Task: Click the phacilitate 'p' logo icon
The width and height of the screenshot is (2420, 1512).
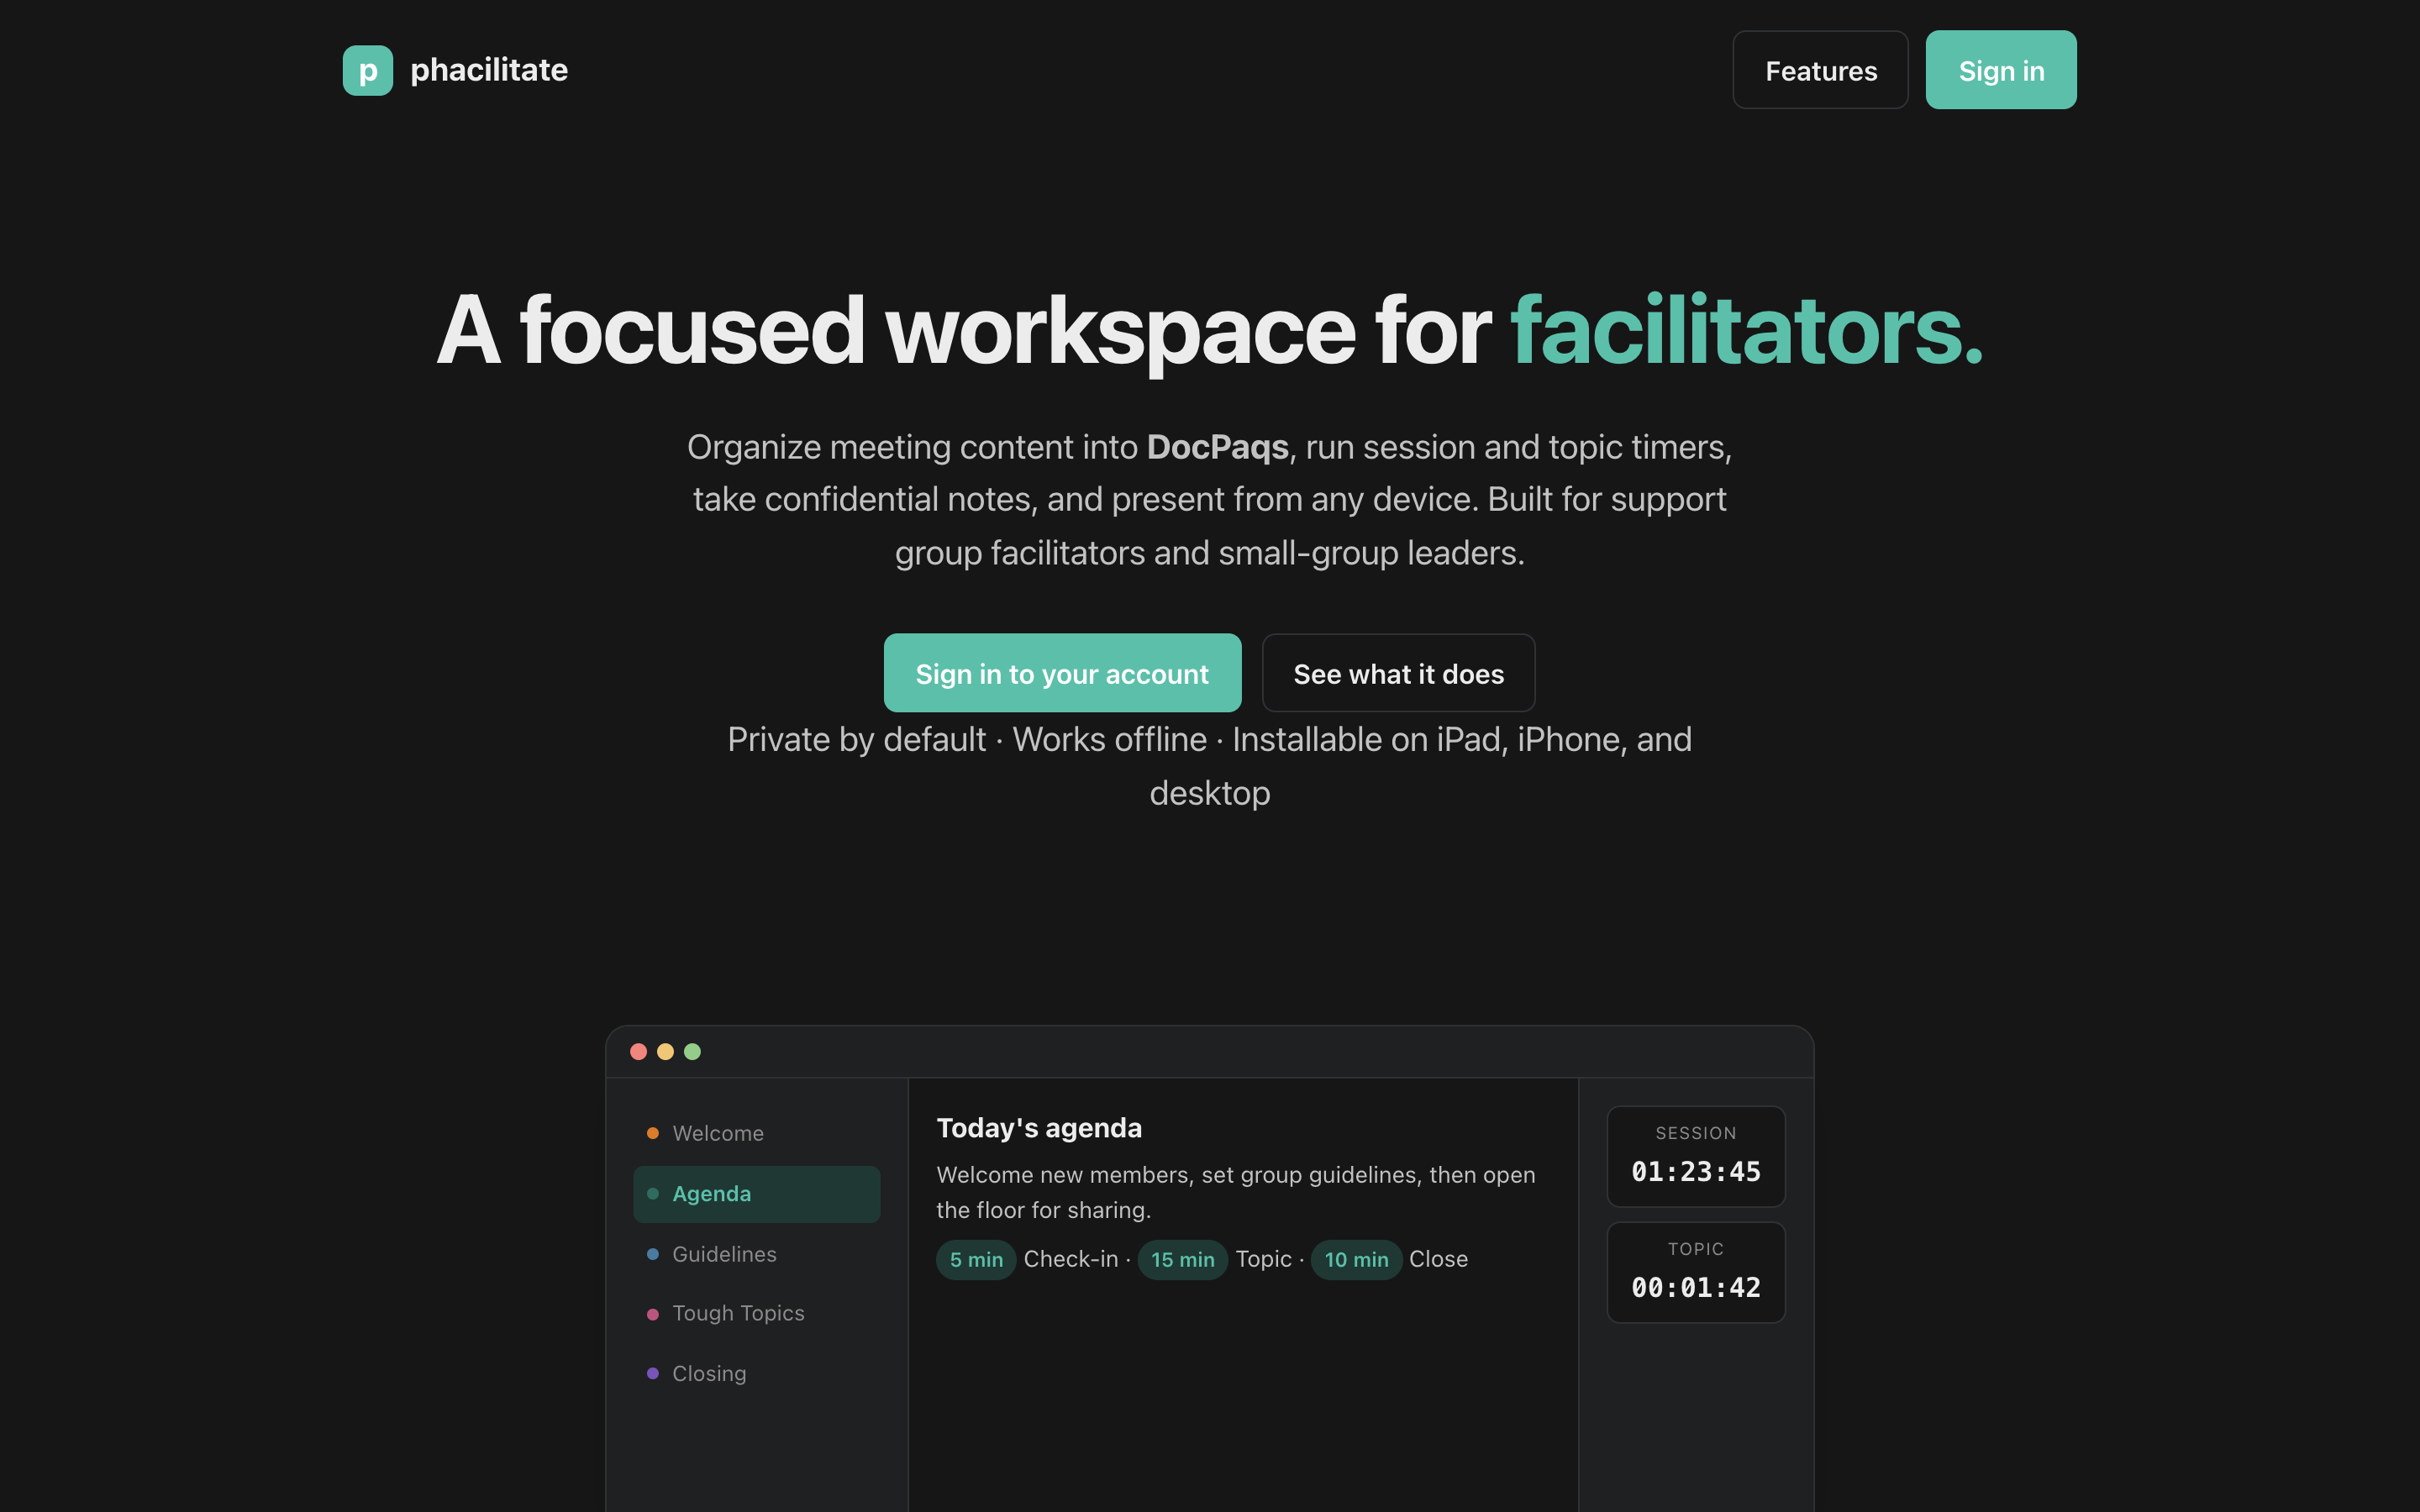Action: (367, 70)
